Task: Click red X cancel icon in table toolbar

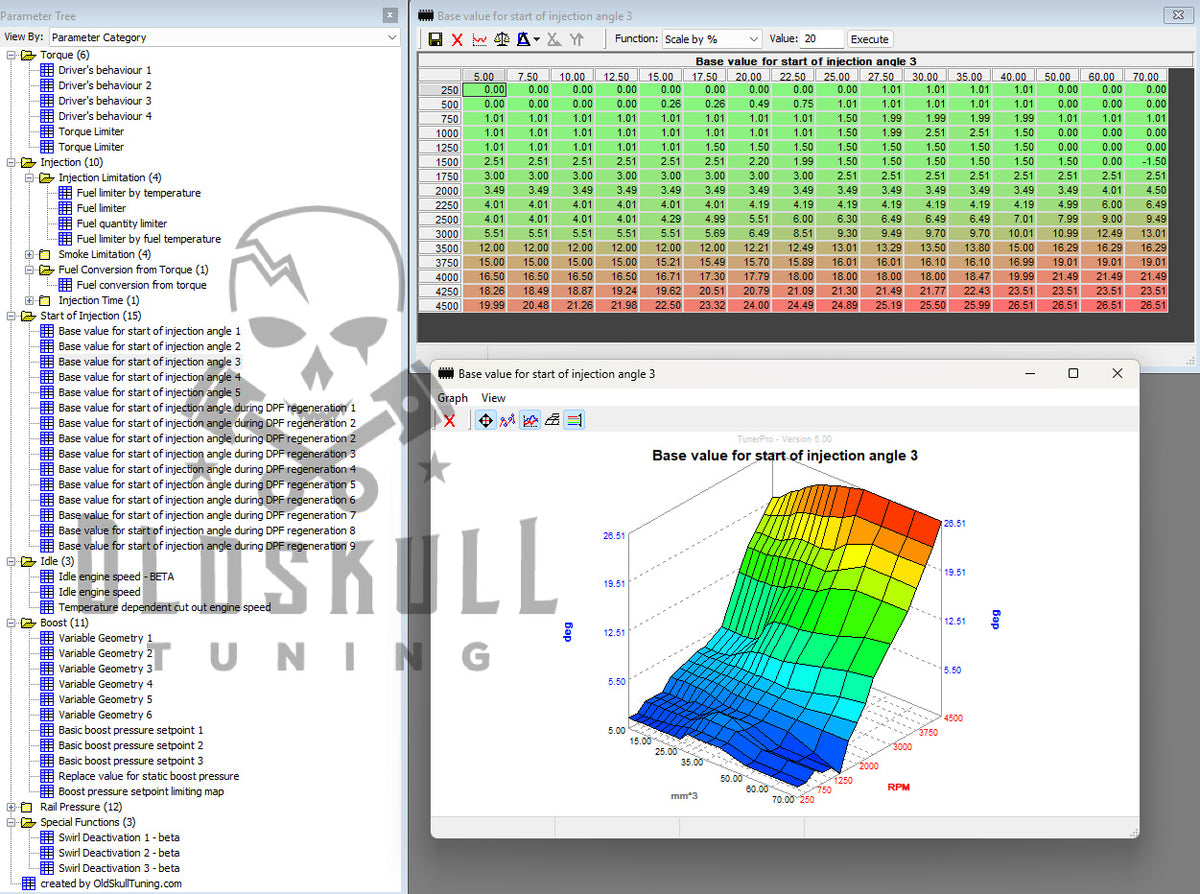Action: point(457,39)
